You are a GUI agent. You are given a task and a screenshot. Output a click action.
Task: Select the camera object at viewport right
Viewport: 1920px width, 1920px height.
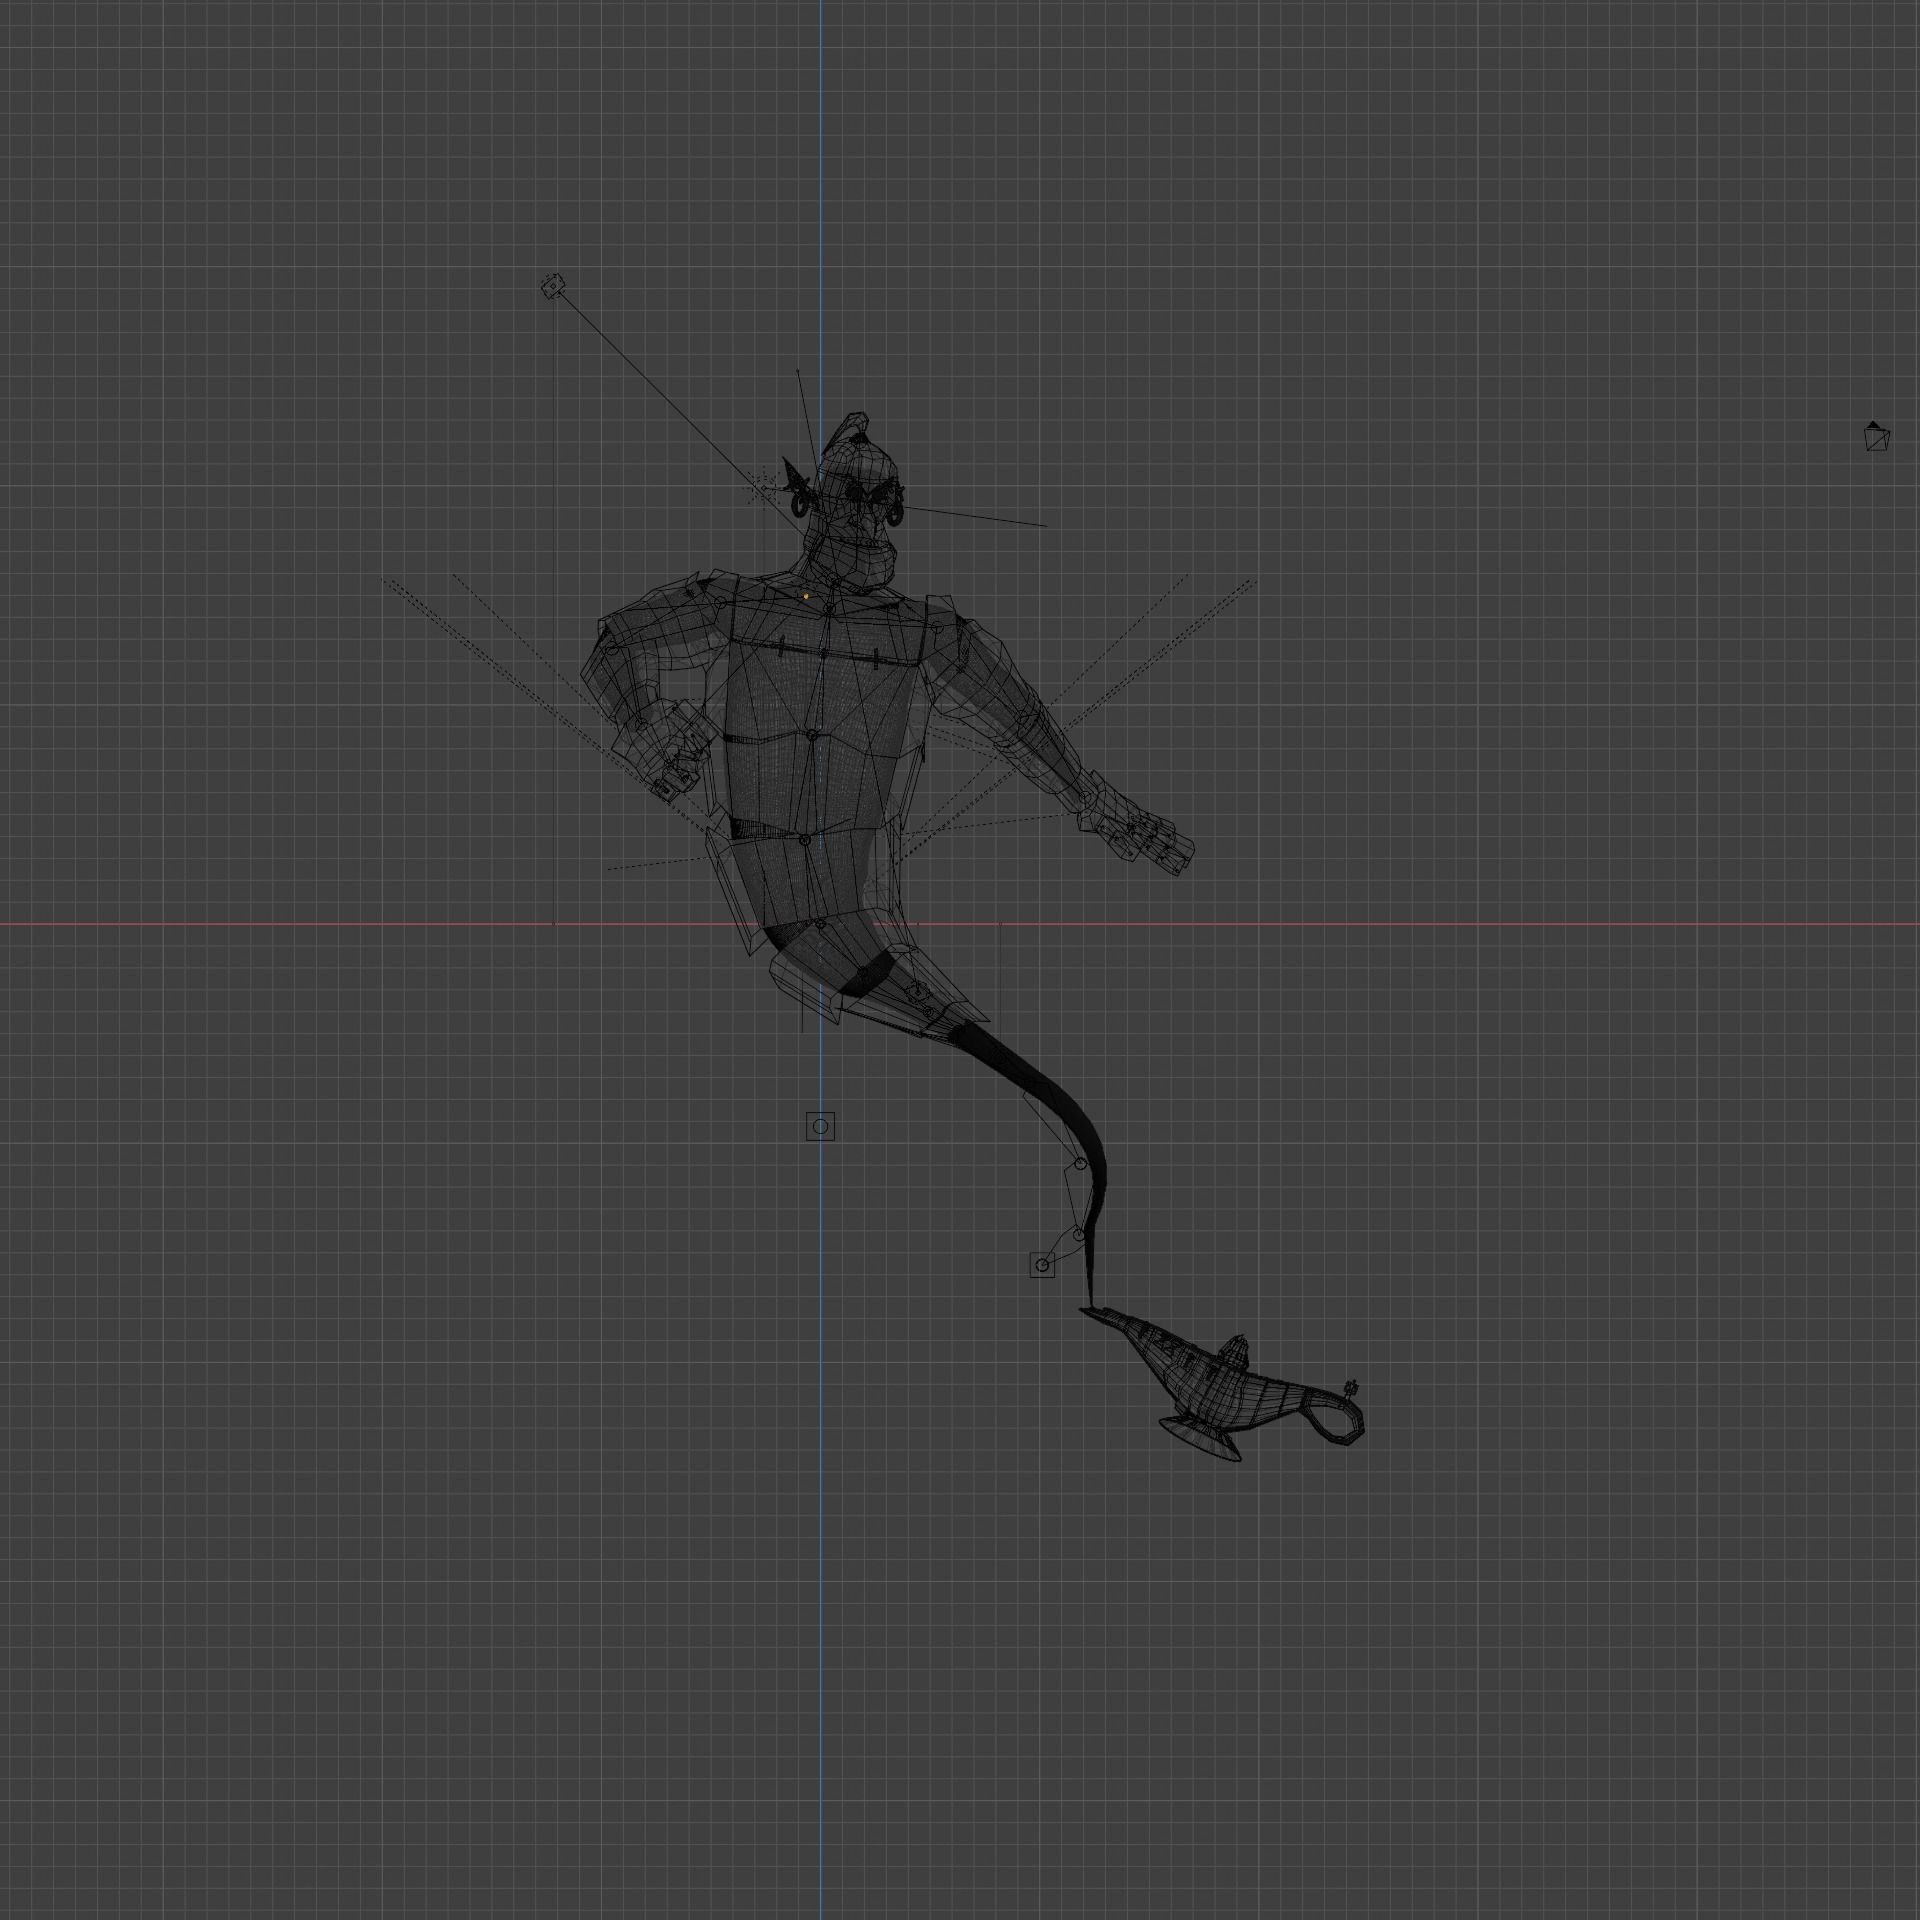coord(1877,436)
